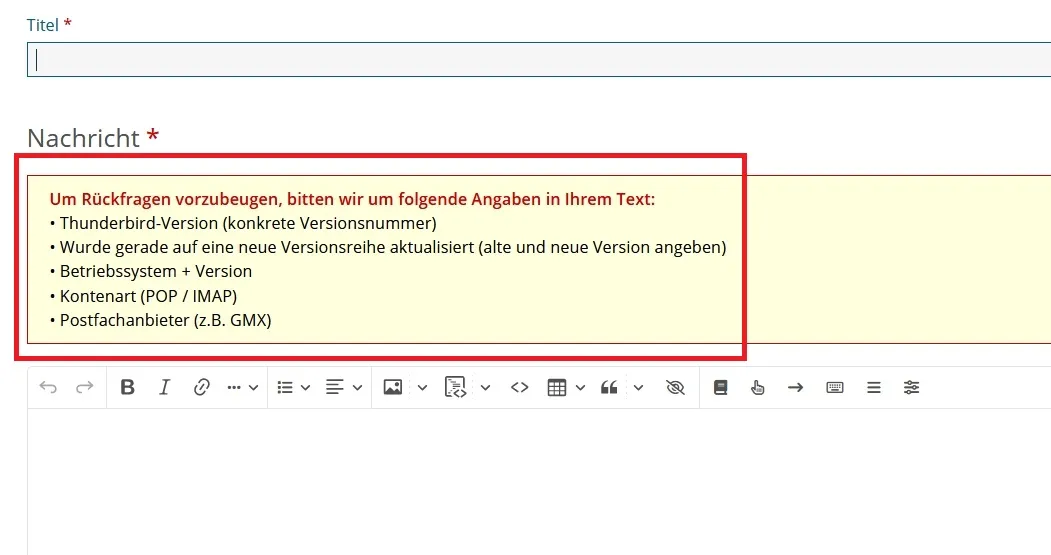Insert a table using the grid icon
Image resolution: width=1051 pixels, height=555 pixels.
click(556, 387)
